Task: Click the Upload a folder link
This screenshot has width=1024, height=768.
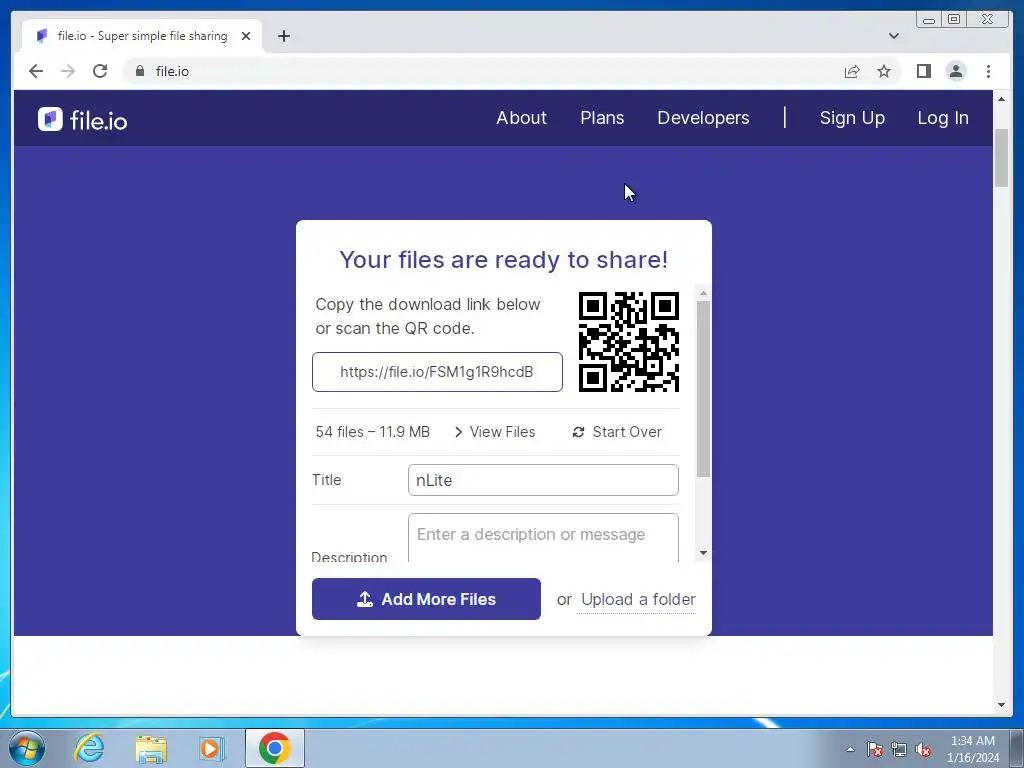Action: coord(638,600)
